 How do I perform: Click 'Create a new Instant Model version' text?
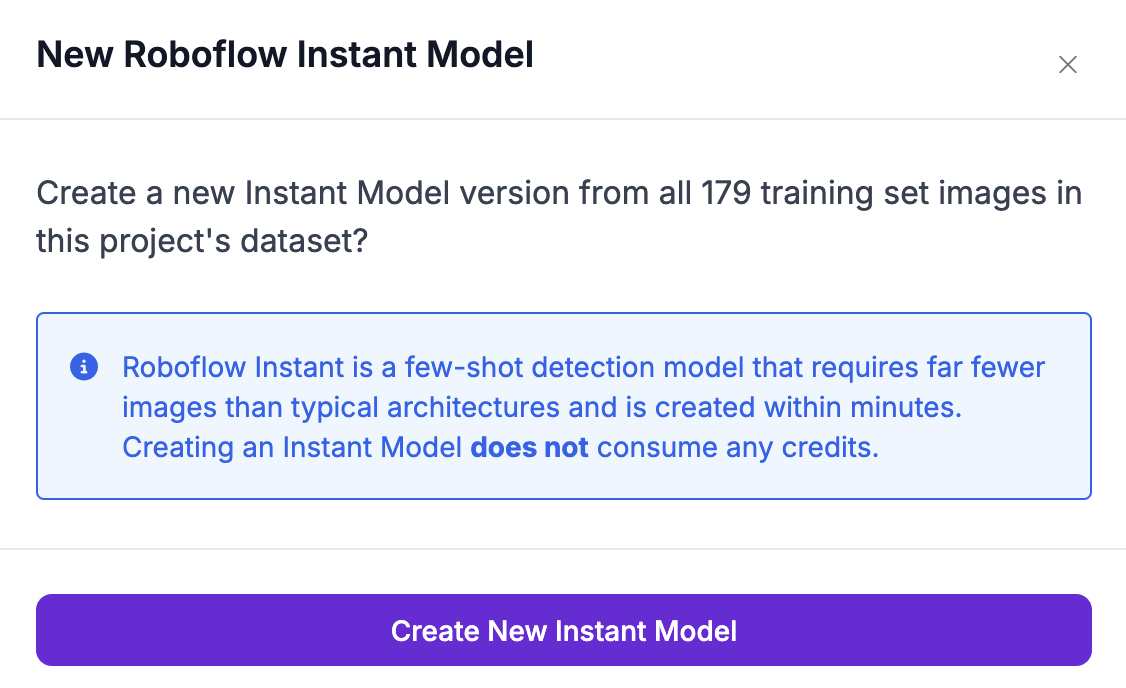click(301, 191)
